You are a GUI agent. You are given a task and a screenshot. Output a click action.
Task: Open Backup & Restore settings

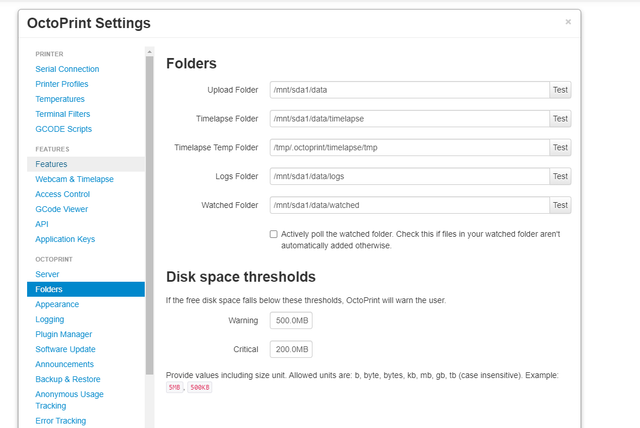click(68, 379)
